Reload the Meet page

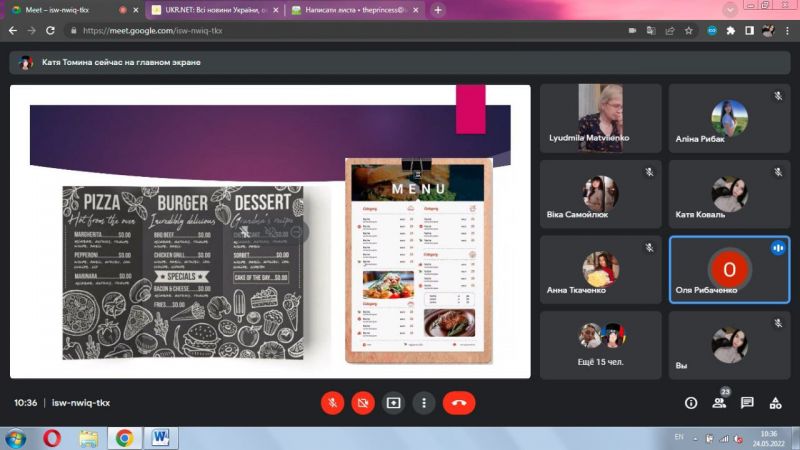(x=50, y=31)
